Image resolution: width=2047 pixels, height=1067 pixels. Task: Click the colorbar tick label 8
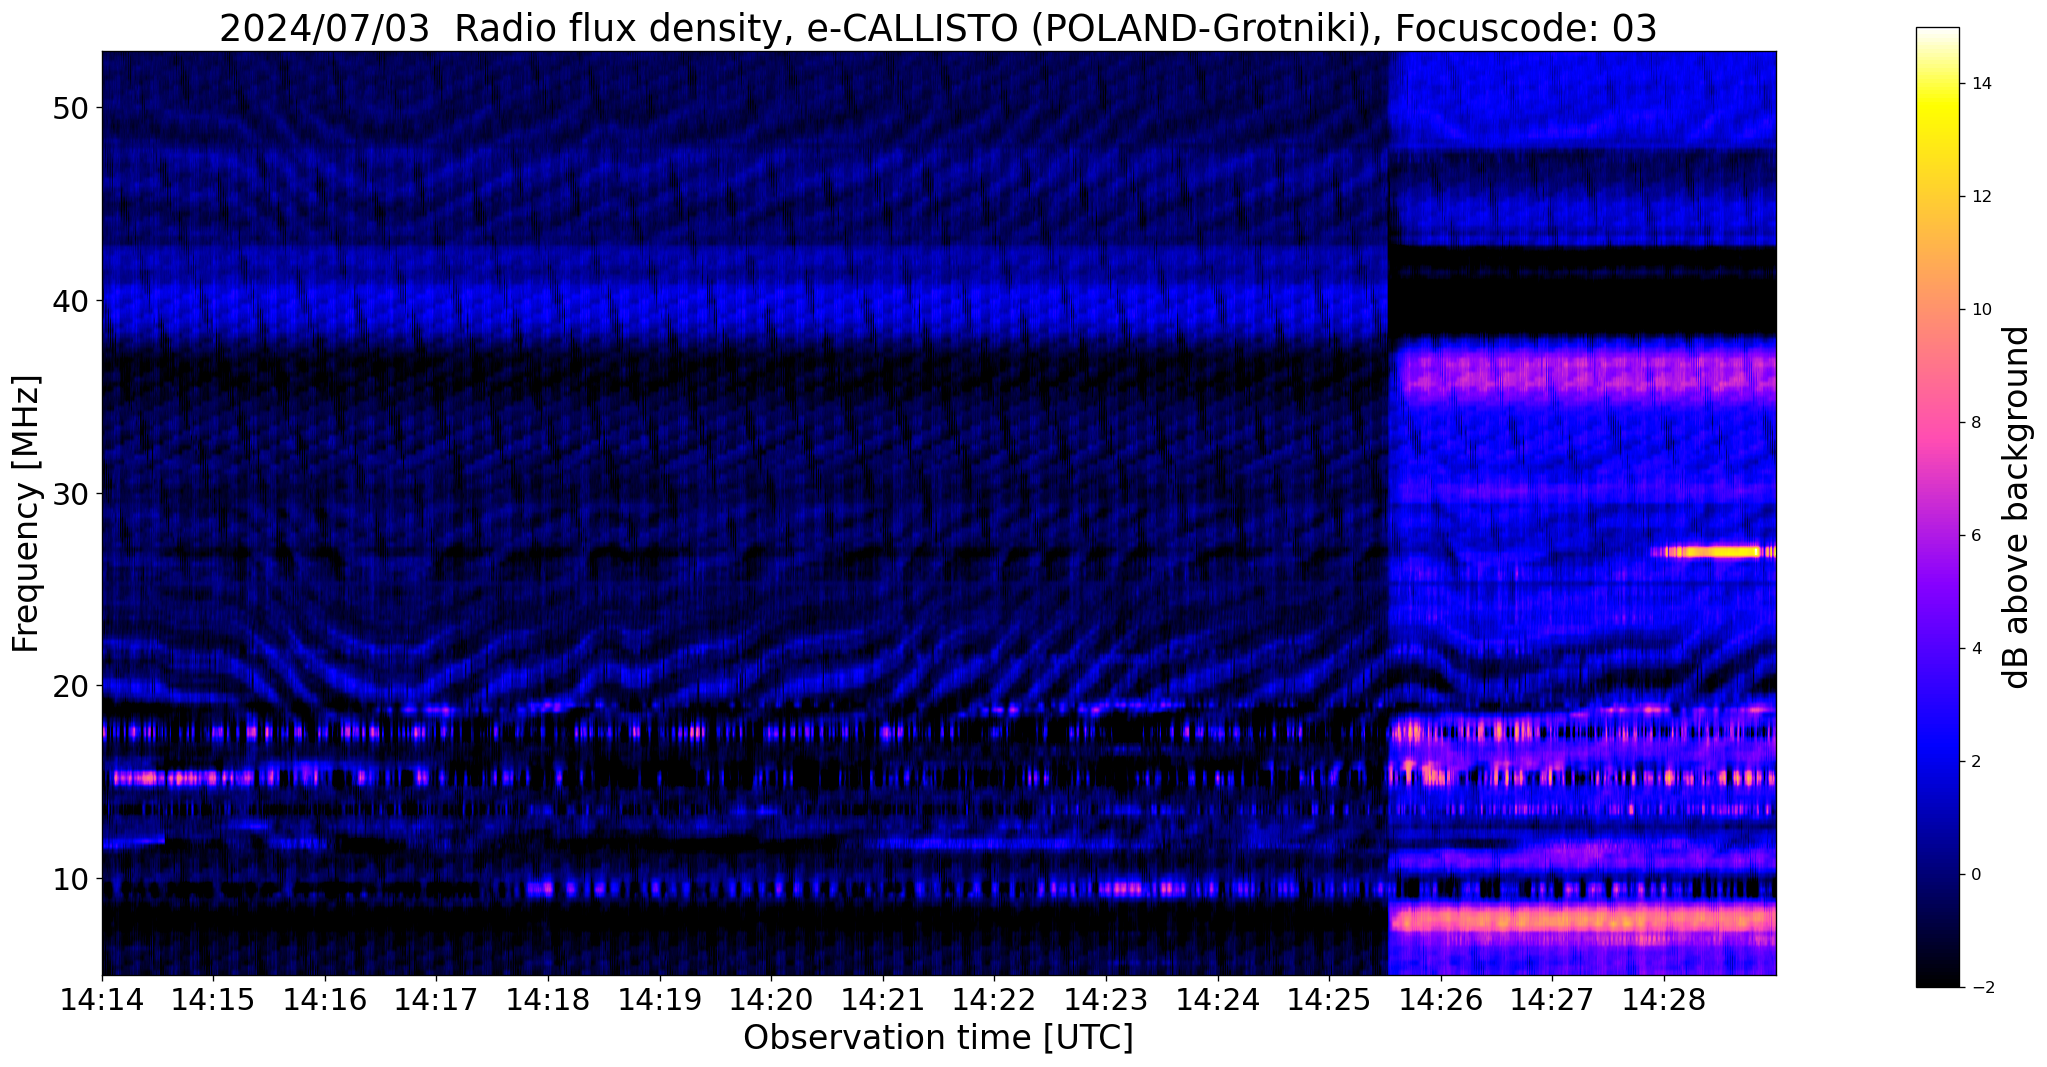tap(1975, 423)
